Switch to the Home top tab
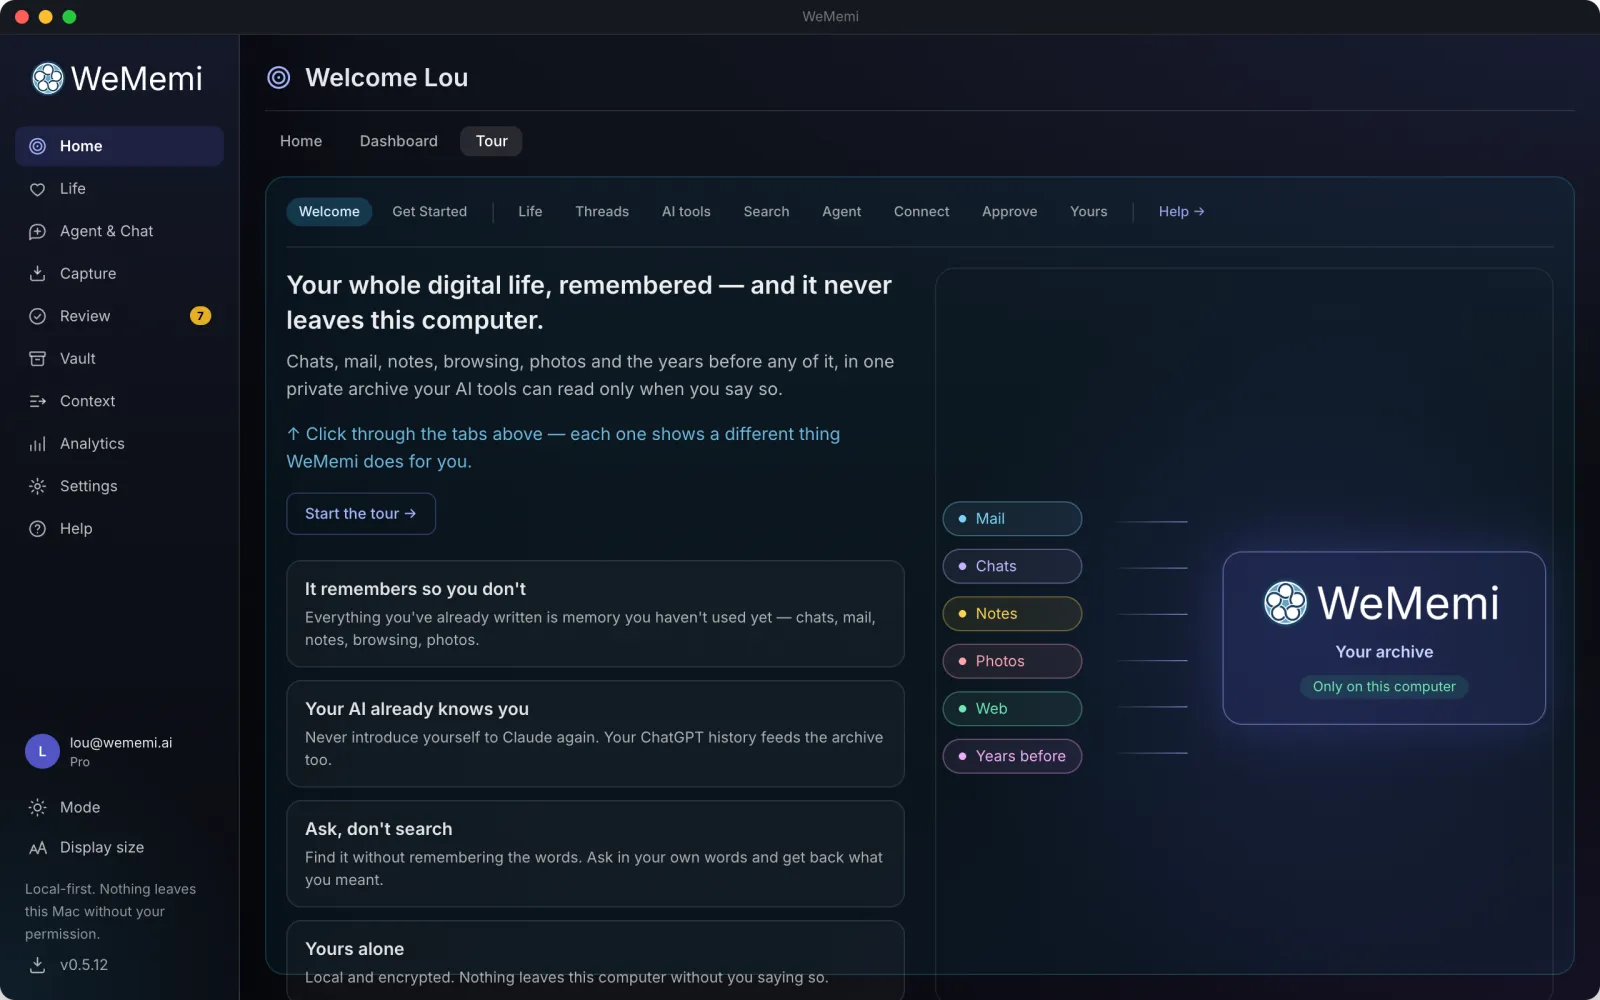Viewport: 1600px width, 1000px height. point(301,141)
